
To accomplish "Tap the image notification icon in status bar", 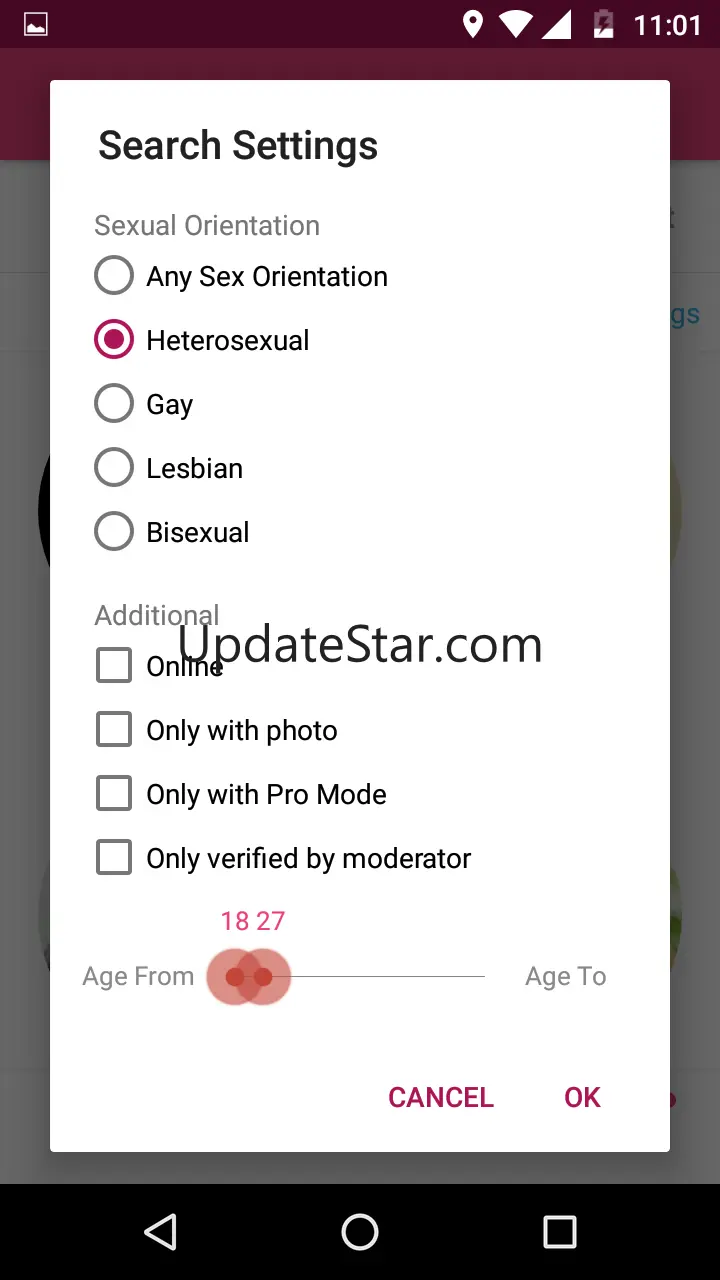I will pyautogui.click(x=36, y=25).
